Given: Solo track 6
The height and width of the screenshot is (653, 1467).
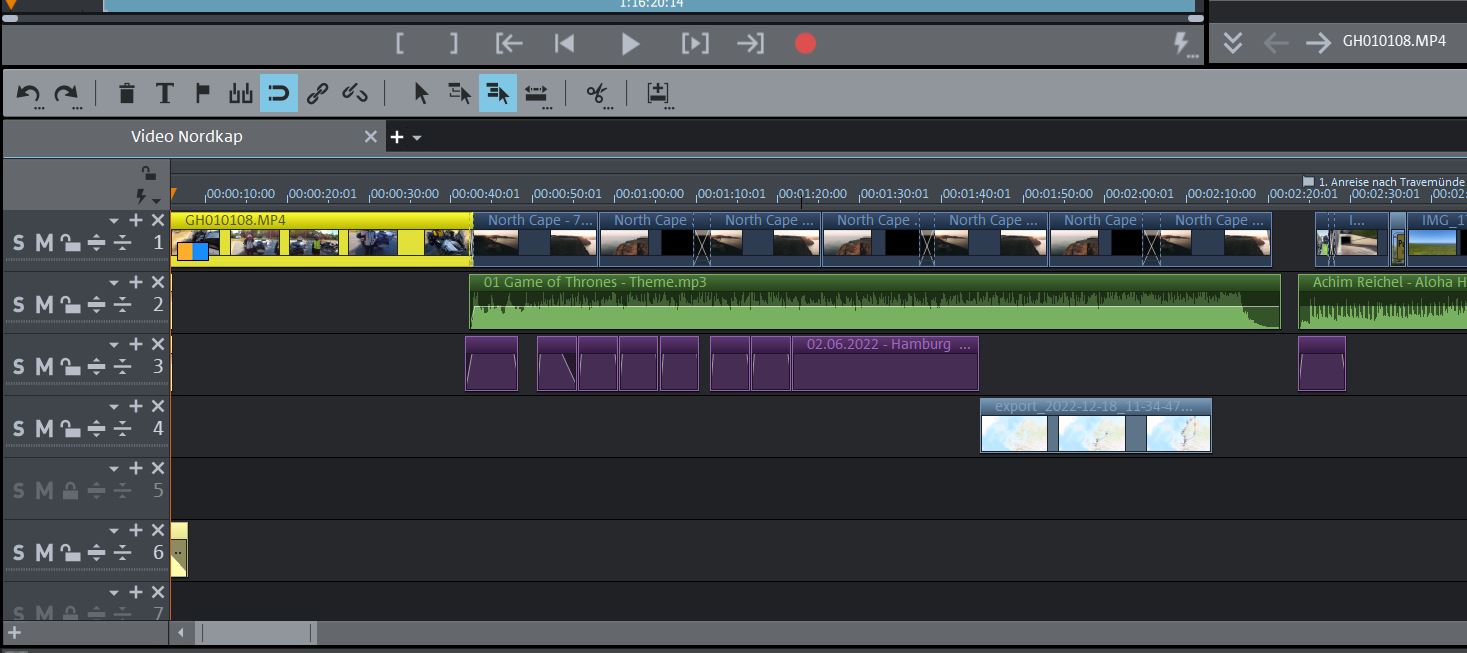Looking at the screenshot, I should [19, 553].
